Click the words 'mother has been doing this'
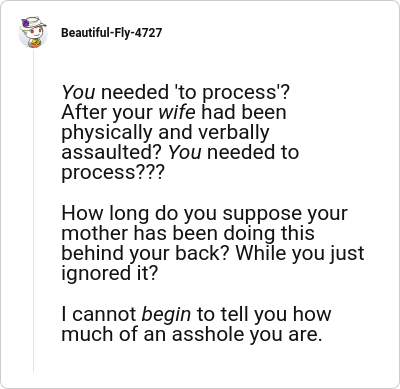400x389 pixels. click(188, 233)
